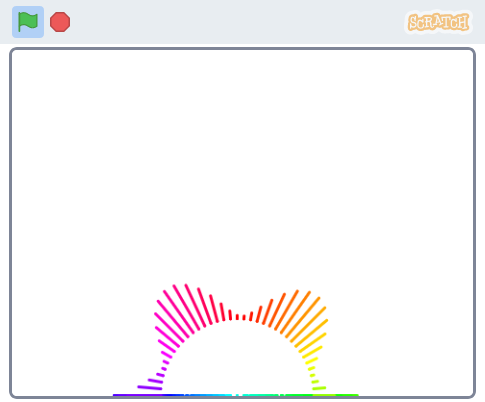Click the bright green segment of the baseline
The image size is (485, 402).
(x=298, y=395)
